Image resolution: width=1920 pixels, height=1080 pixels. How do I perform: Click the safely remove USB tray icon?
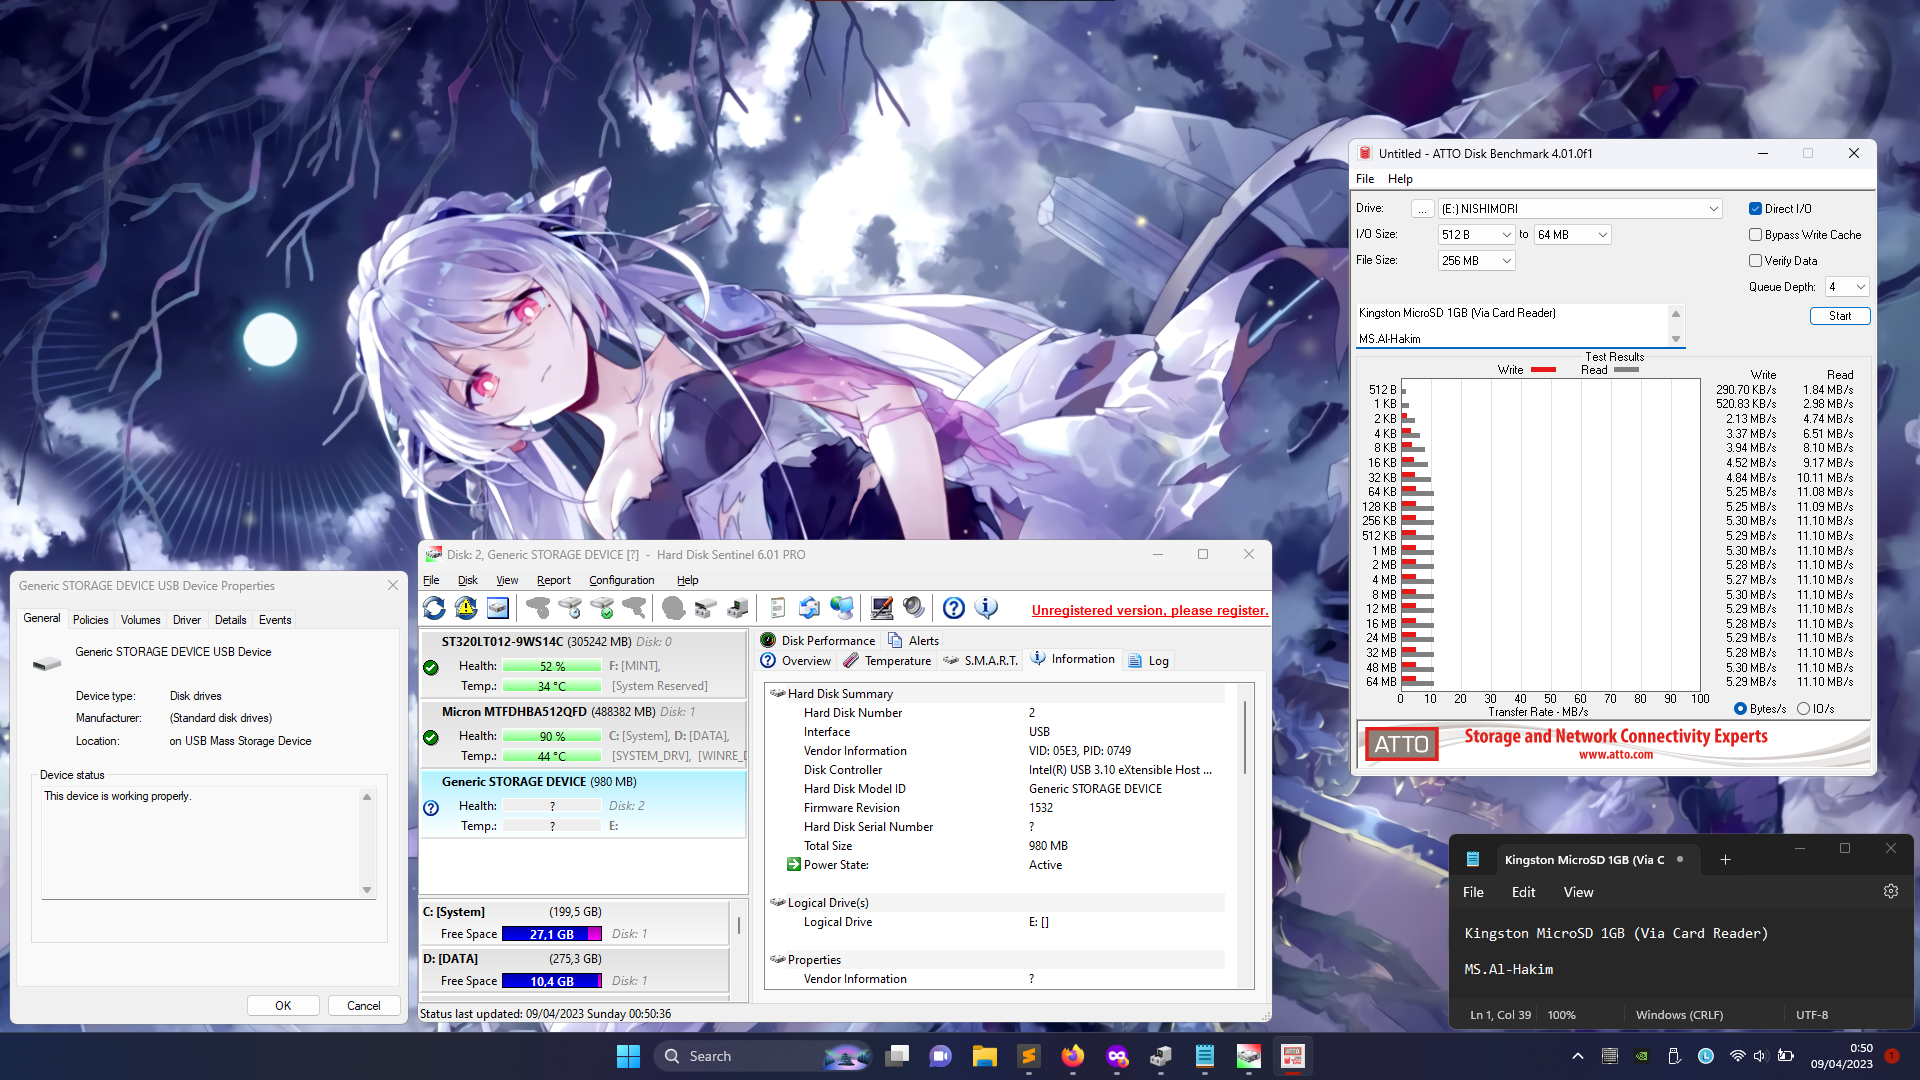[1674, 1056]
